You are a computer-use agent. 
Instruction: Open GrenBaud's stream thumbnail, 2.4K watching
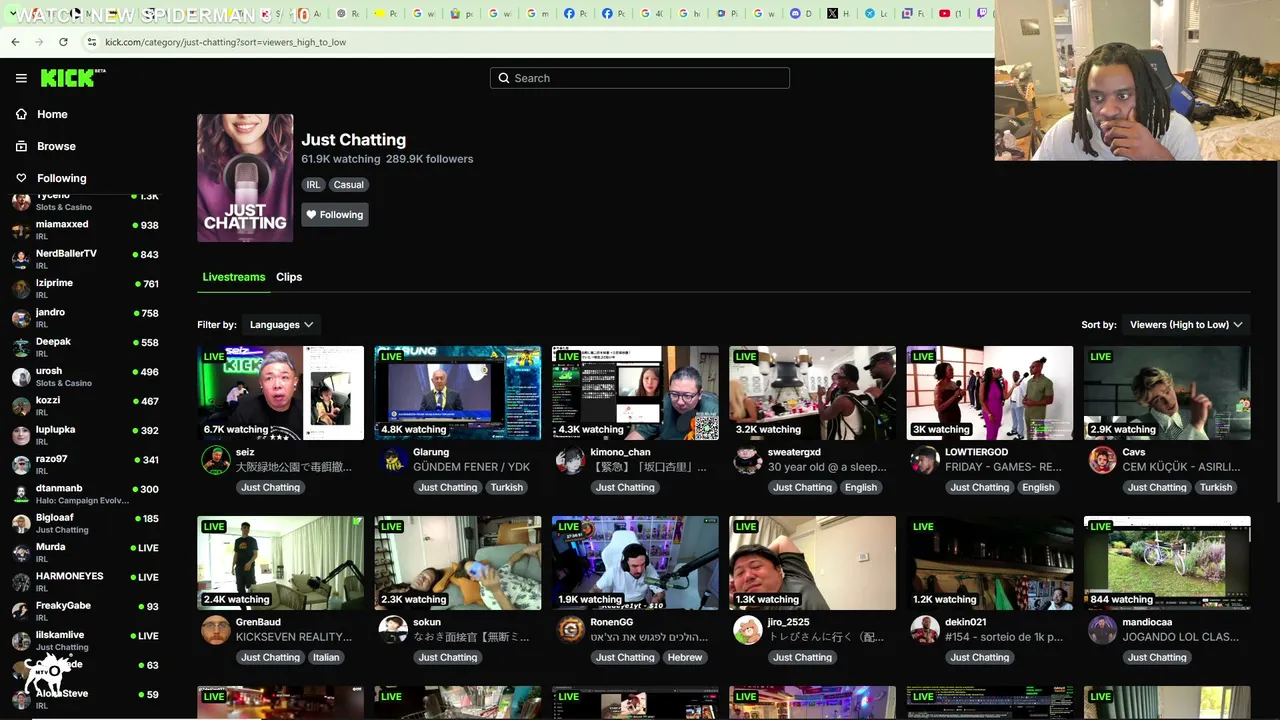280,563
